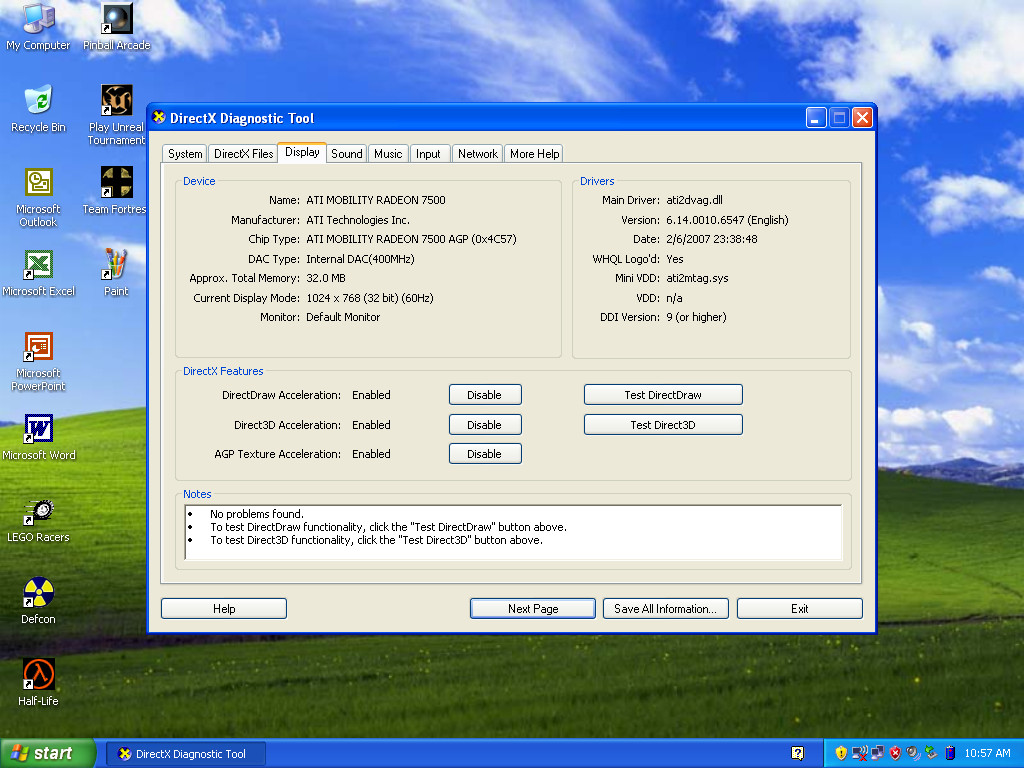Click the "No problems found." note line

(x=257, y=514)
